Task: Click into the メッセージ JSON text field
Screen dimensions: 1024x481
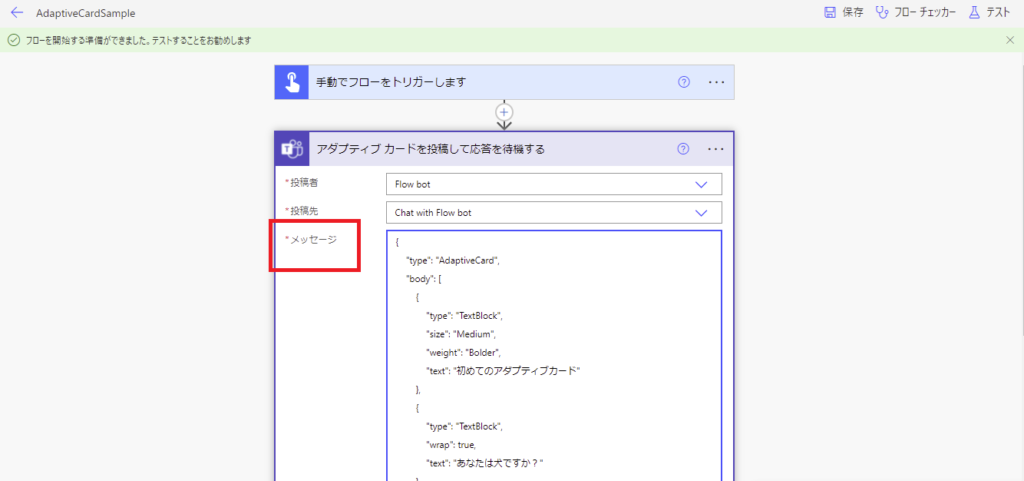Action: coord(554,355)
